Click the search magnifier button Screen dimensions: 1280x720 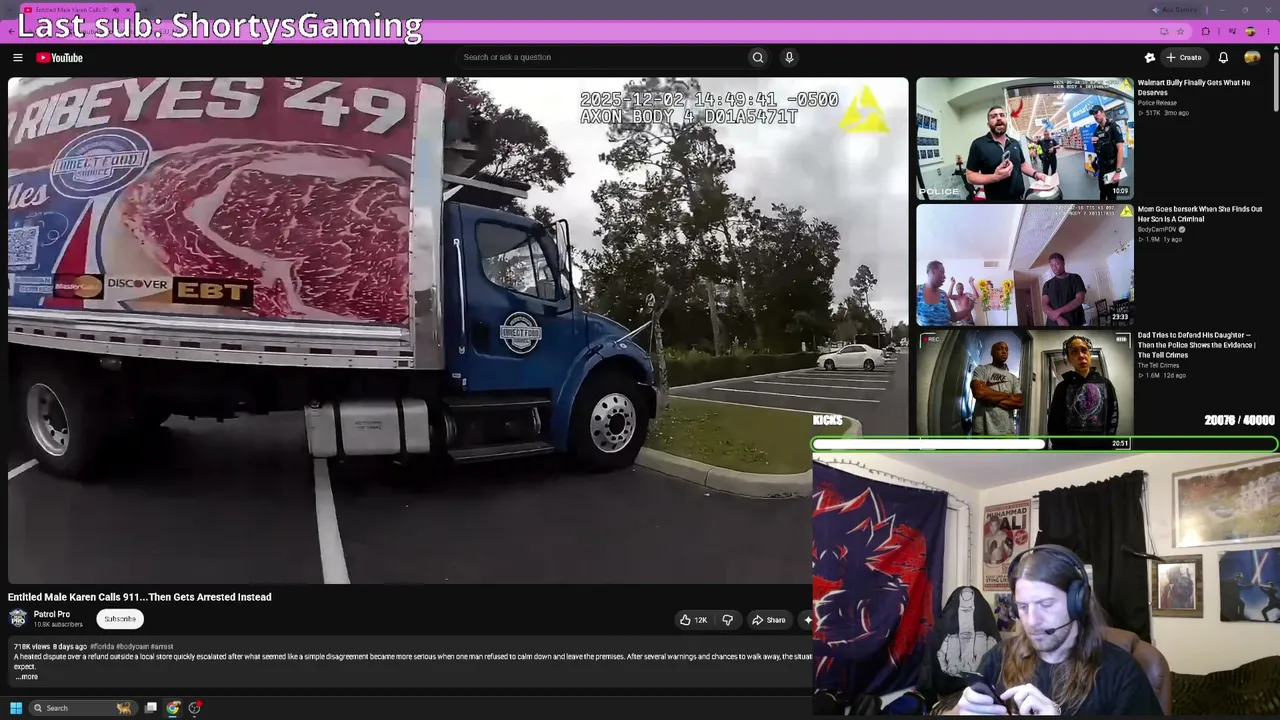(x=758, y=57)
